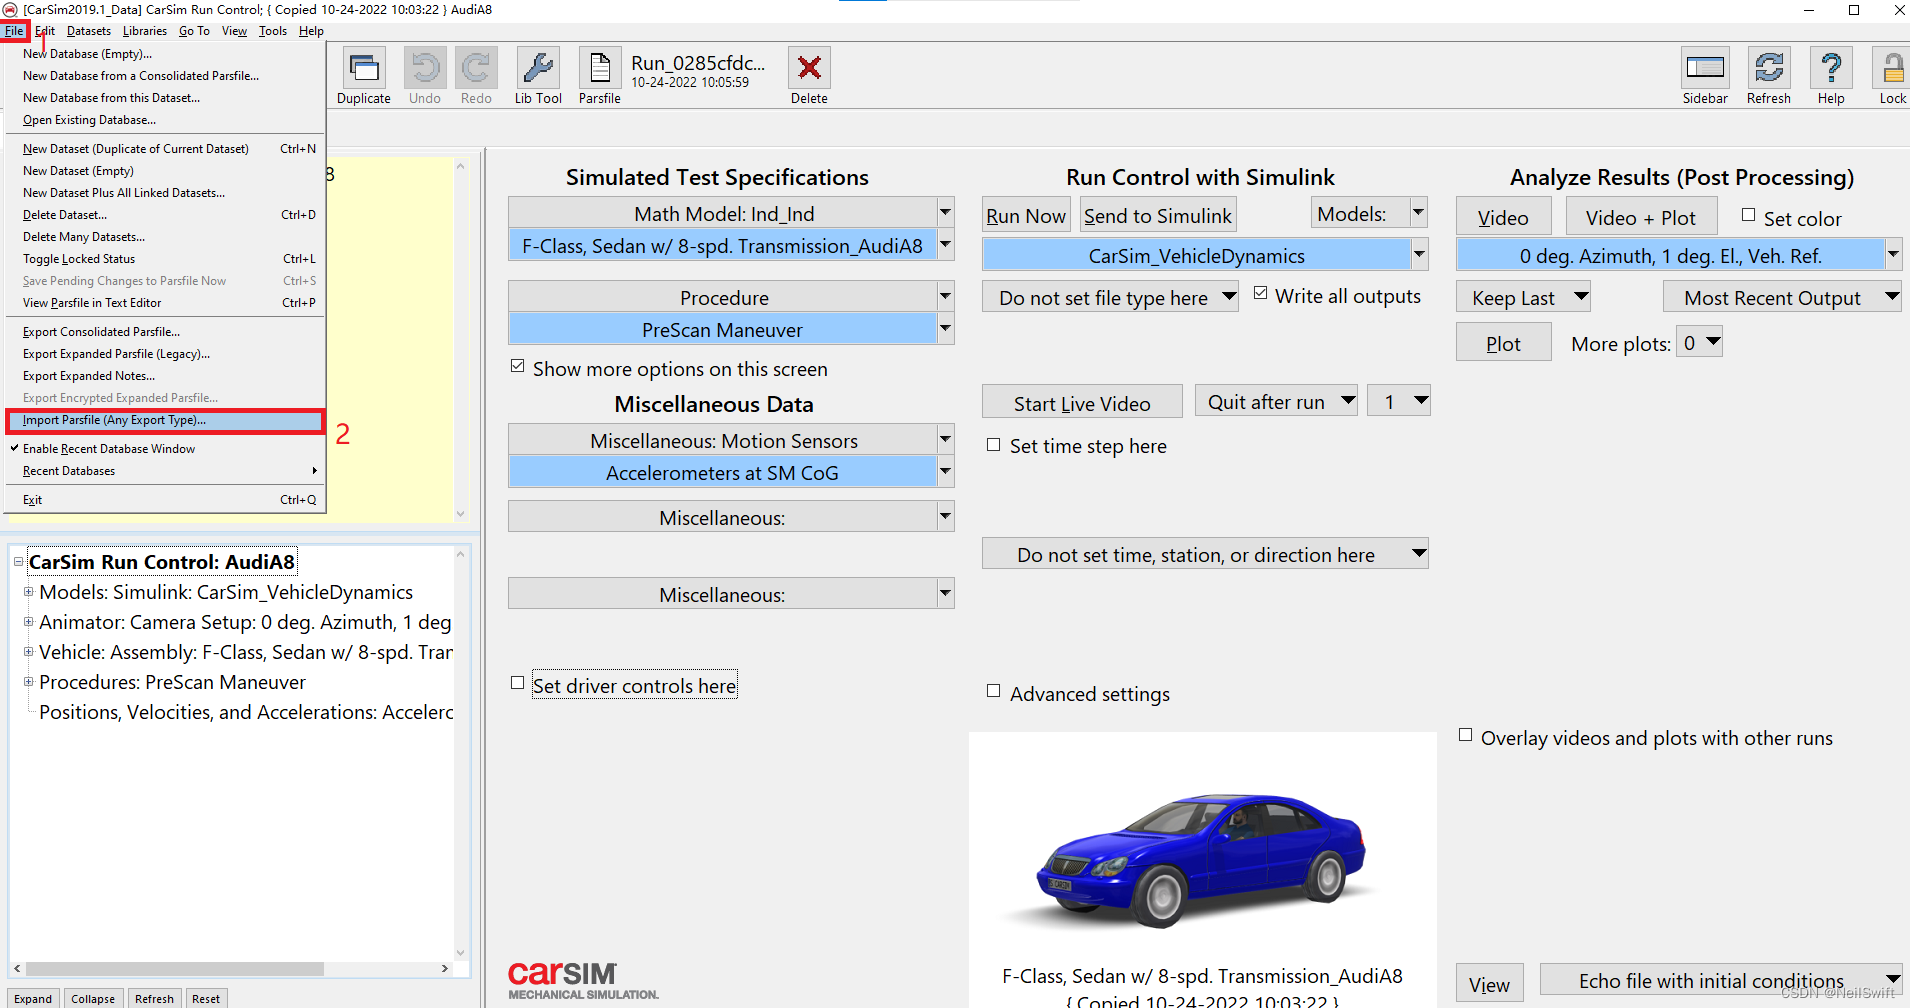1910x1008 pixels.
Task: Open the Recent Databases submenu
Action: tap(165, 471)
